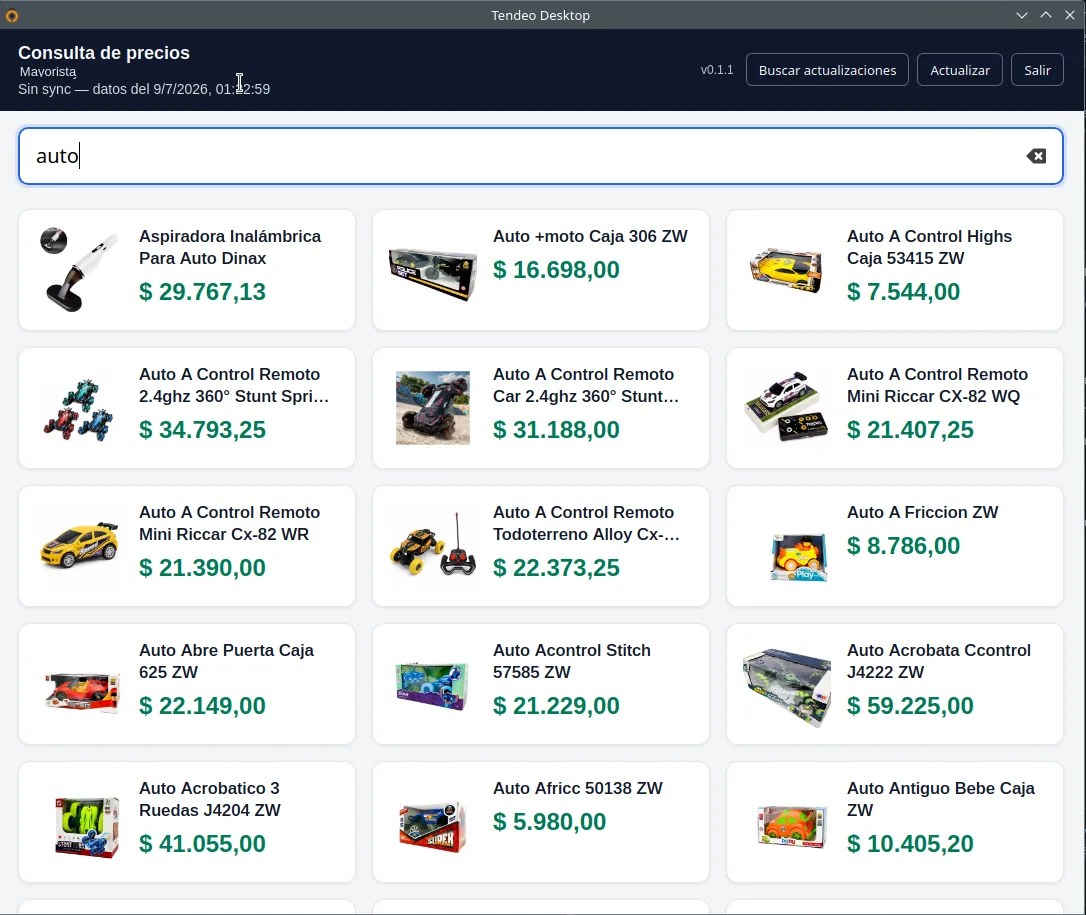The height and width of the screenshot is (915, 1086).
Task: Select title Auto Abre Puerta Caja 625 ZW
Action: (x=226, y=661)
